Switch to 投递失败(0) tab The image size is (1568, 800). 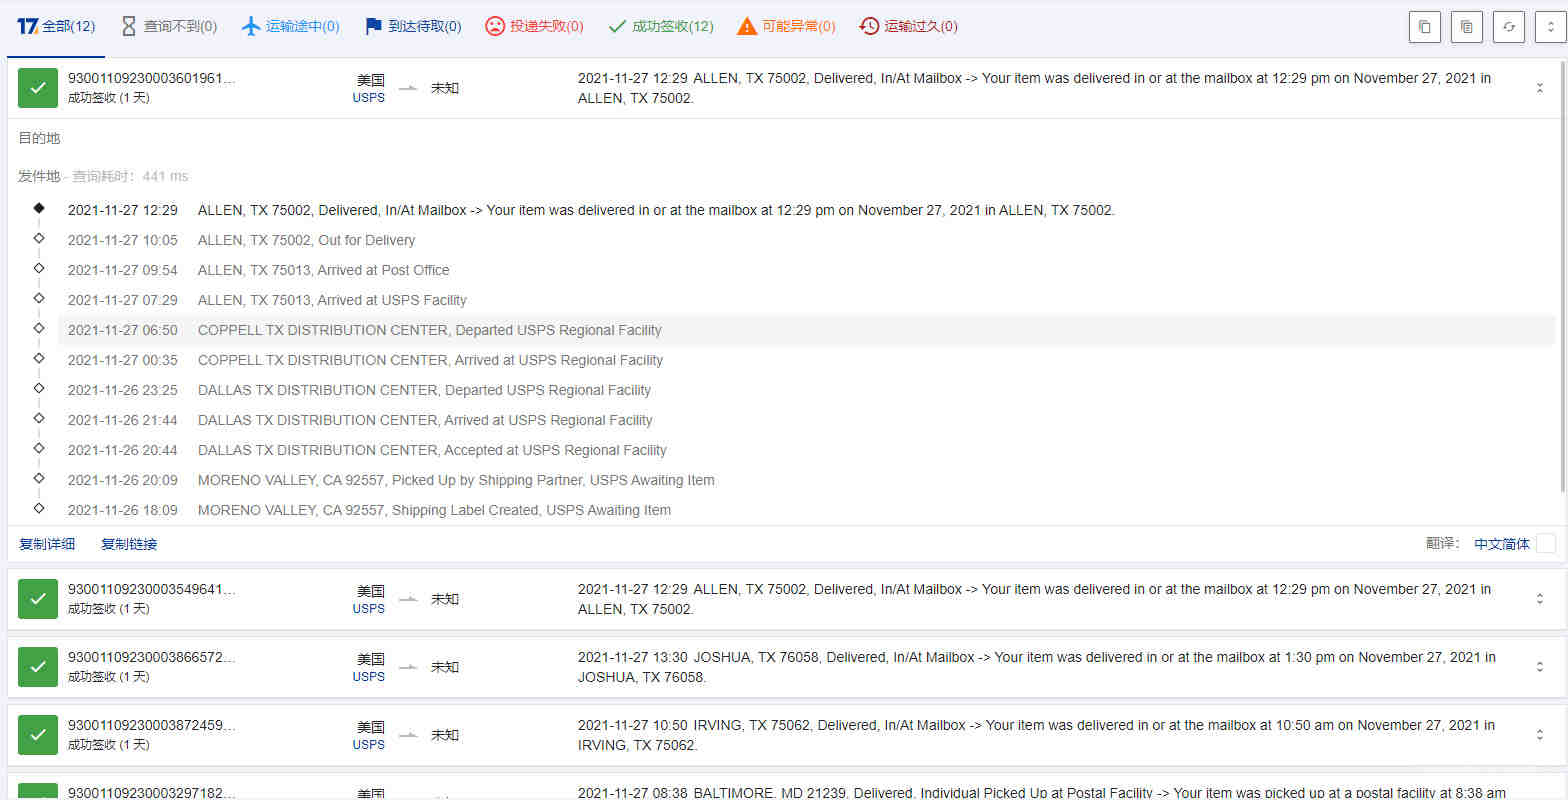pos(535,27)
